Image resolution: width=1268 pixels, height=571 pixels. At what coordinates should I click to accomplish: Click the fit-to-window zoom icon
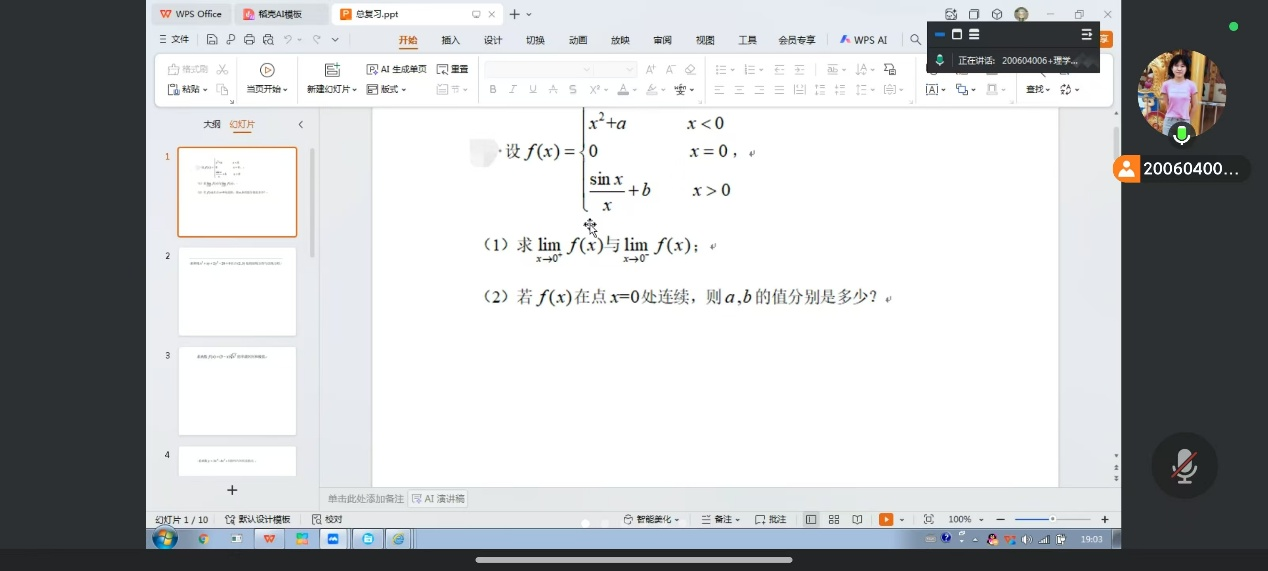click(928, 520)
